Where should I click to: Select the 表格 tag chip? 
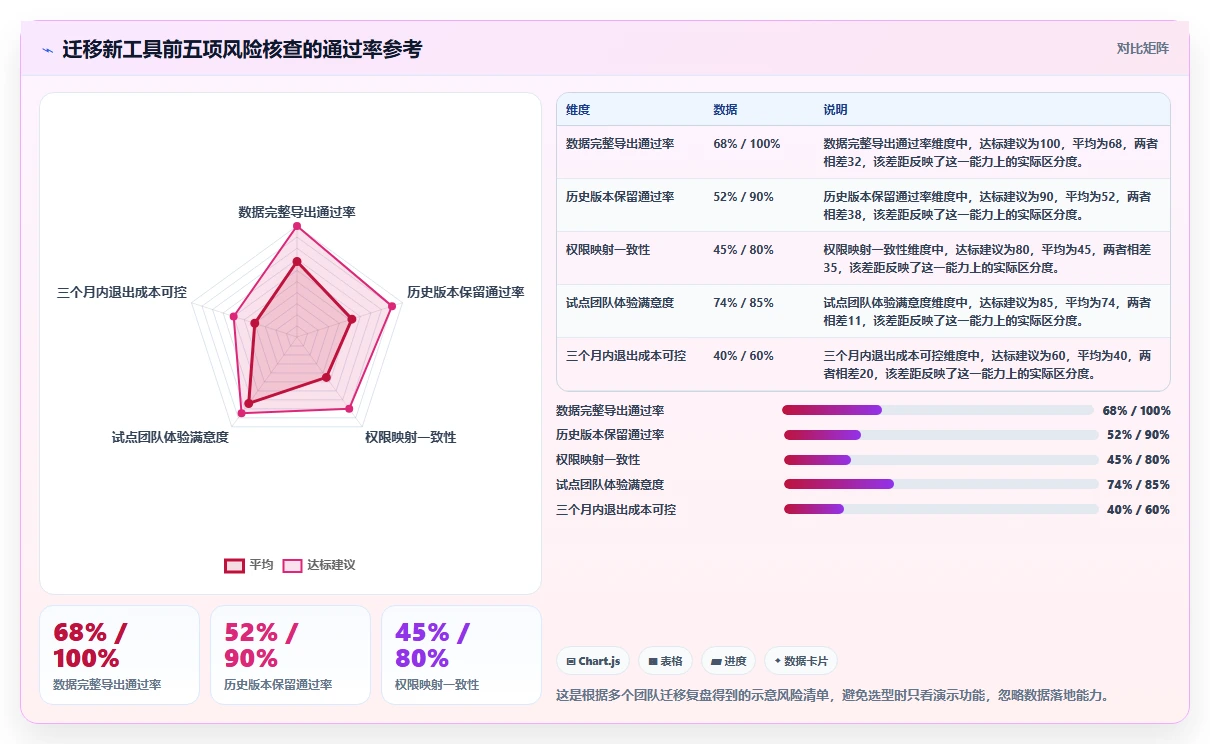click(665, 661)
